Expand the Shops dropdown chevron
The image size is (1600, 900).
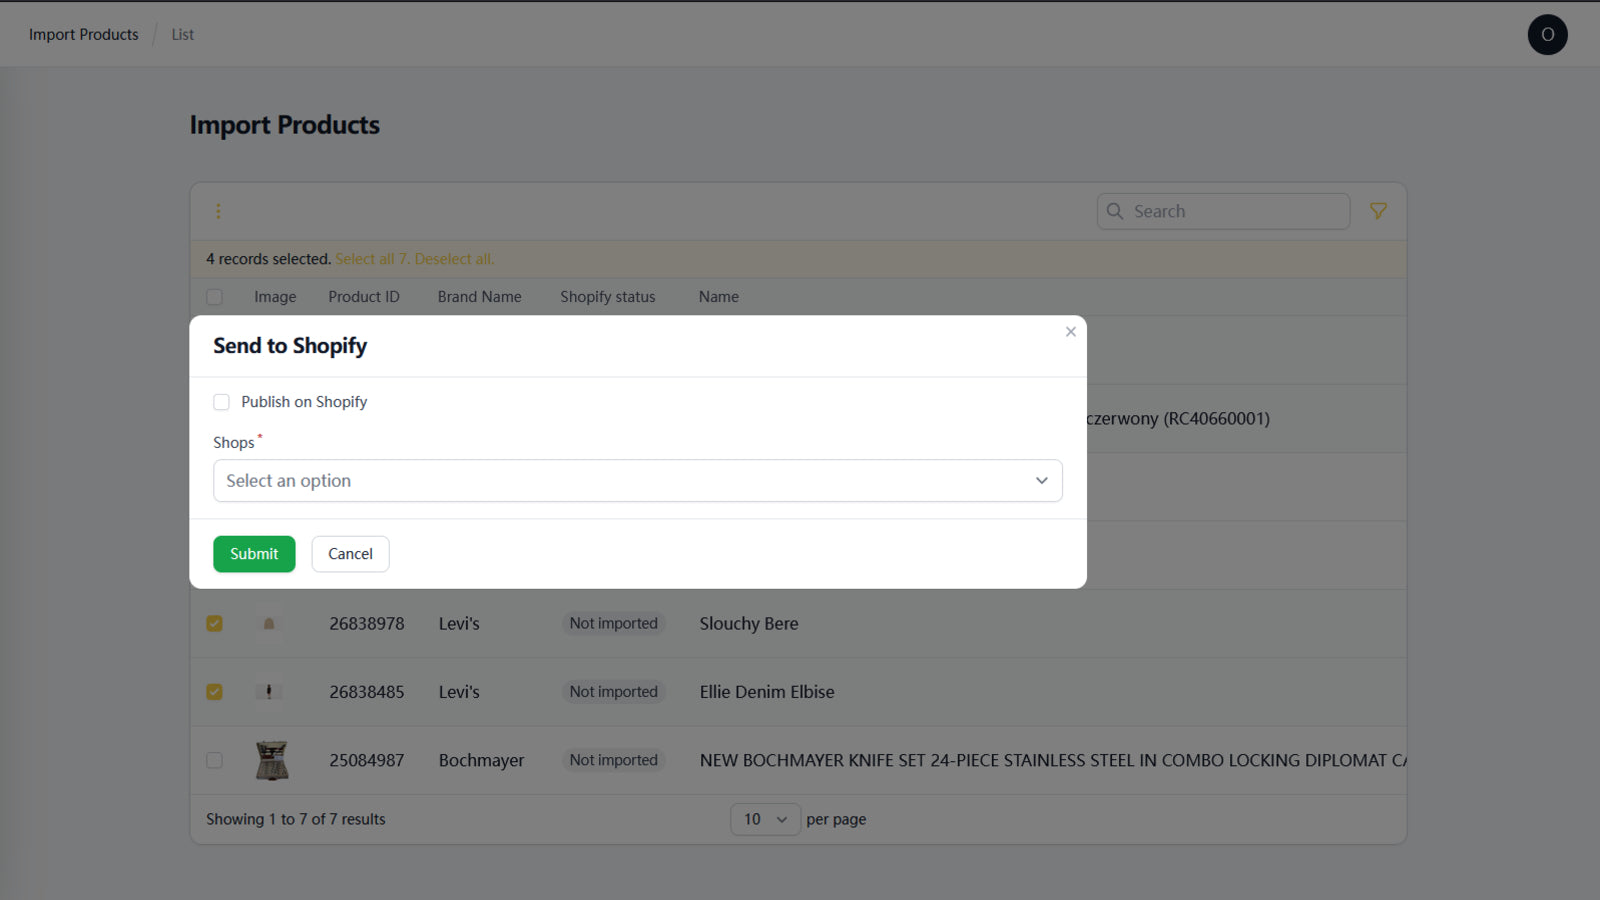pos(1041,481)
